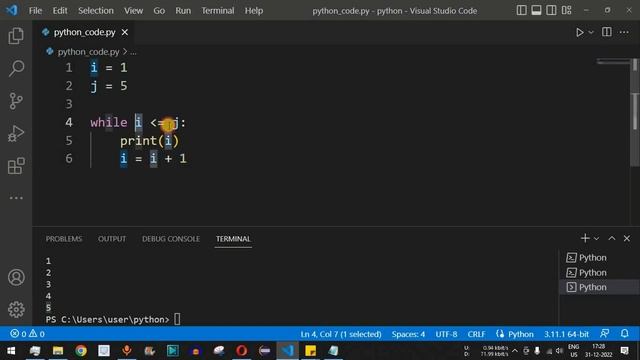Open the Edit menu
This screenshot has height=360, width=640.
click(x=60, y=11)
